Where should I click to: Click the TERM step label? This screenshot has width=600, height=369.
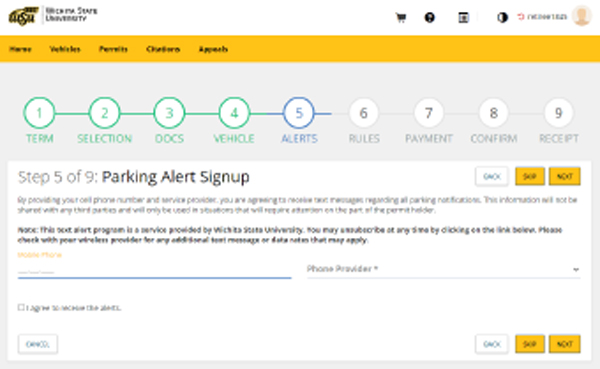(x=39, y=139)
